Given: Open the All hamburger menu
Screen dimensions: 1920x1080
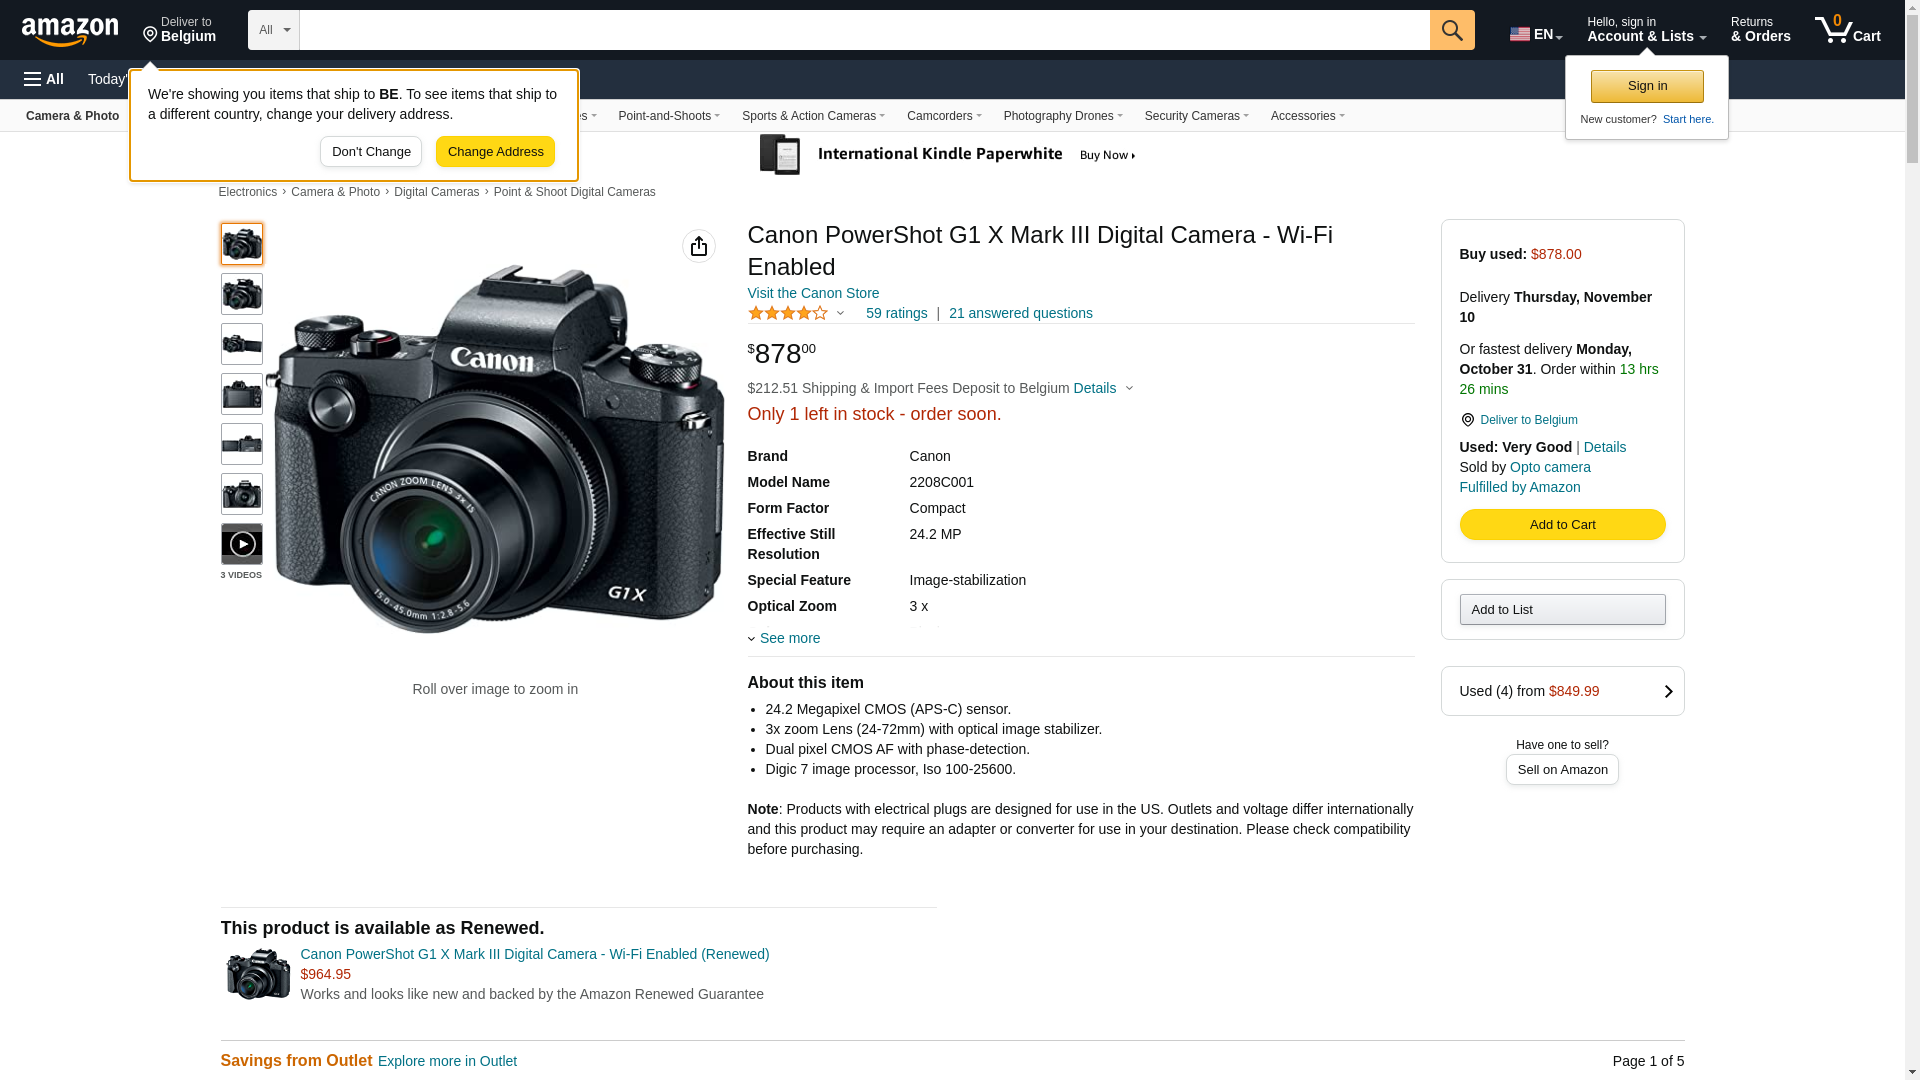Looking at the screenshot, I should coord(44,79).
